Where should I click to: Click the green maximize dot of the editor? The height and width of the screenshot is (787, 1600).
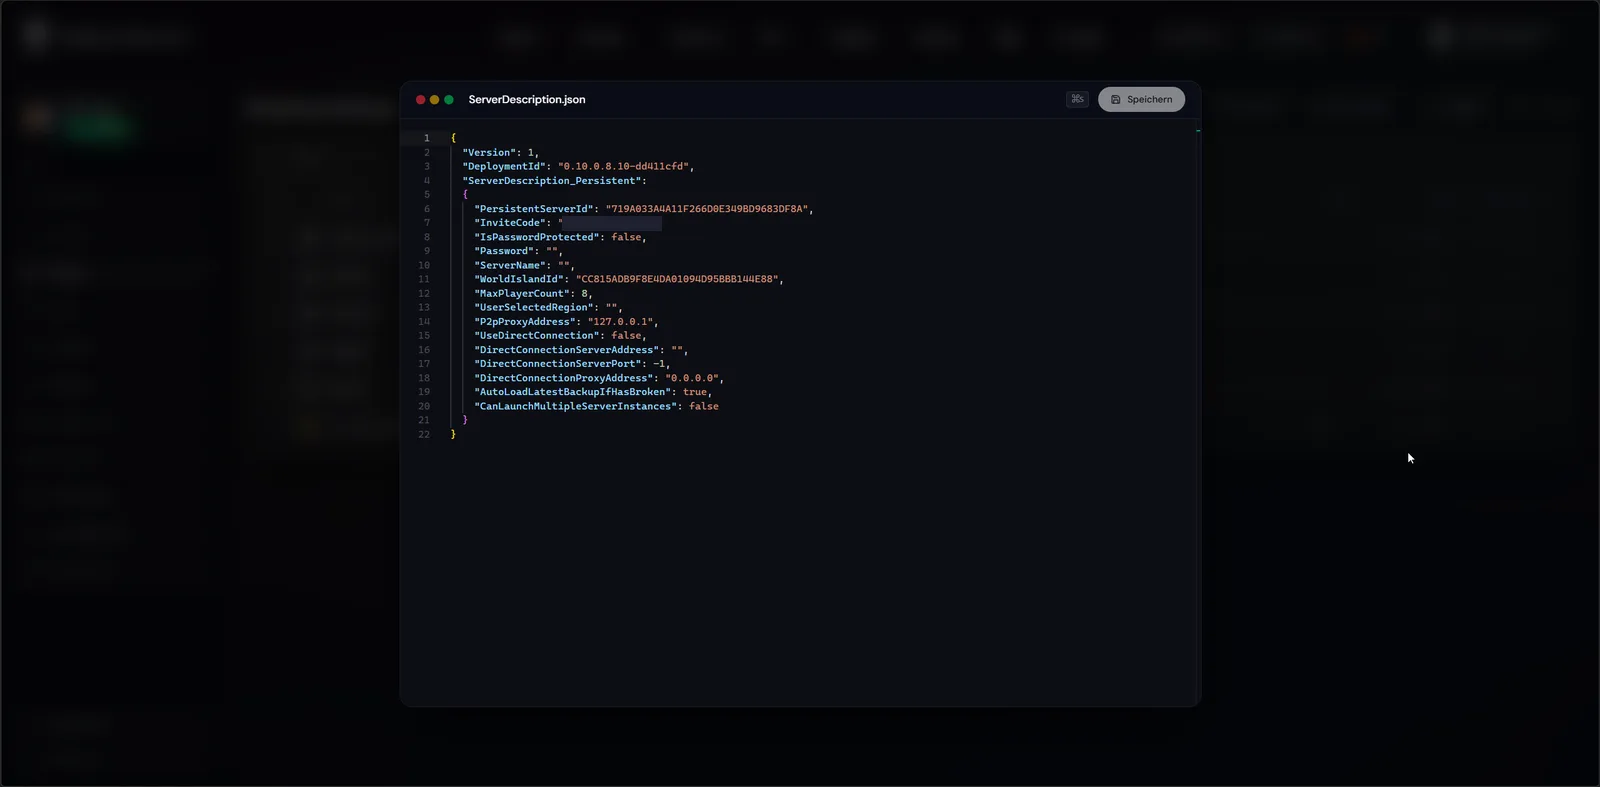(449, 99)
